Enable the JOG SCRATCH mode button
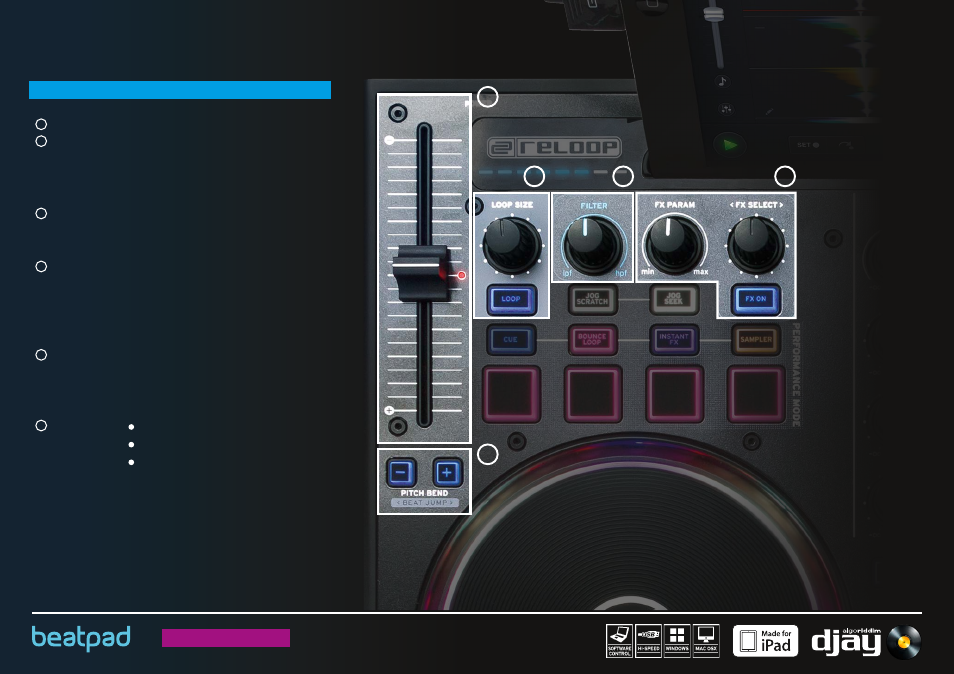 pos(593,299)
